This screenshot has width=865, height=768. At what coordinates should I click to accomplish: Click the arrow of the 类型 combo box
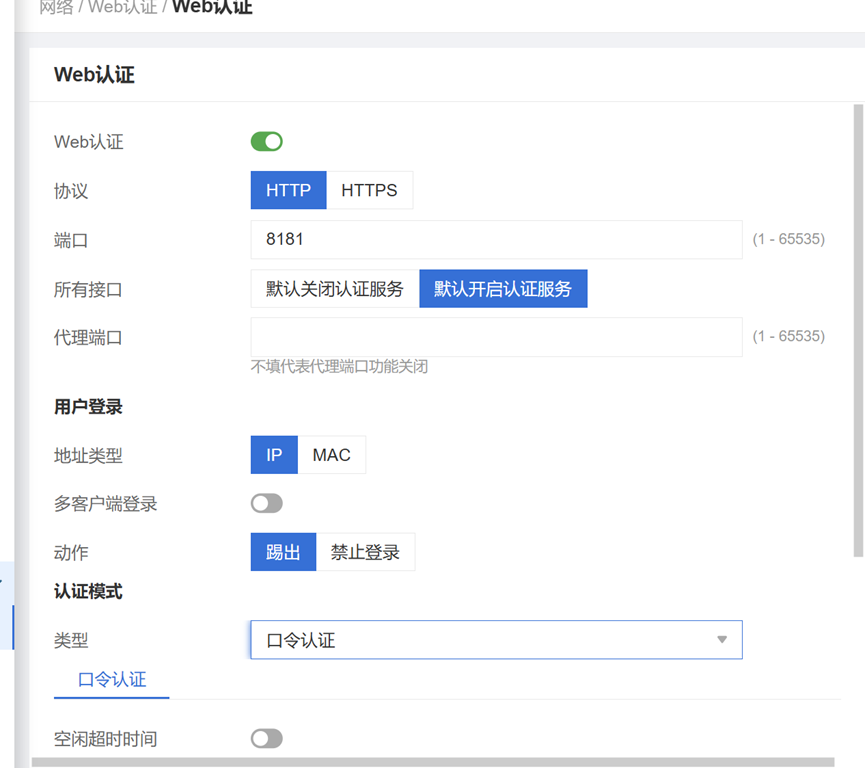(722, 639)
